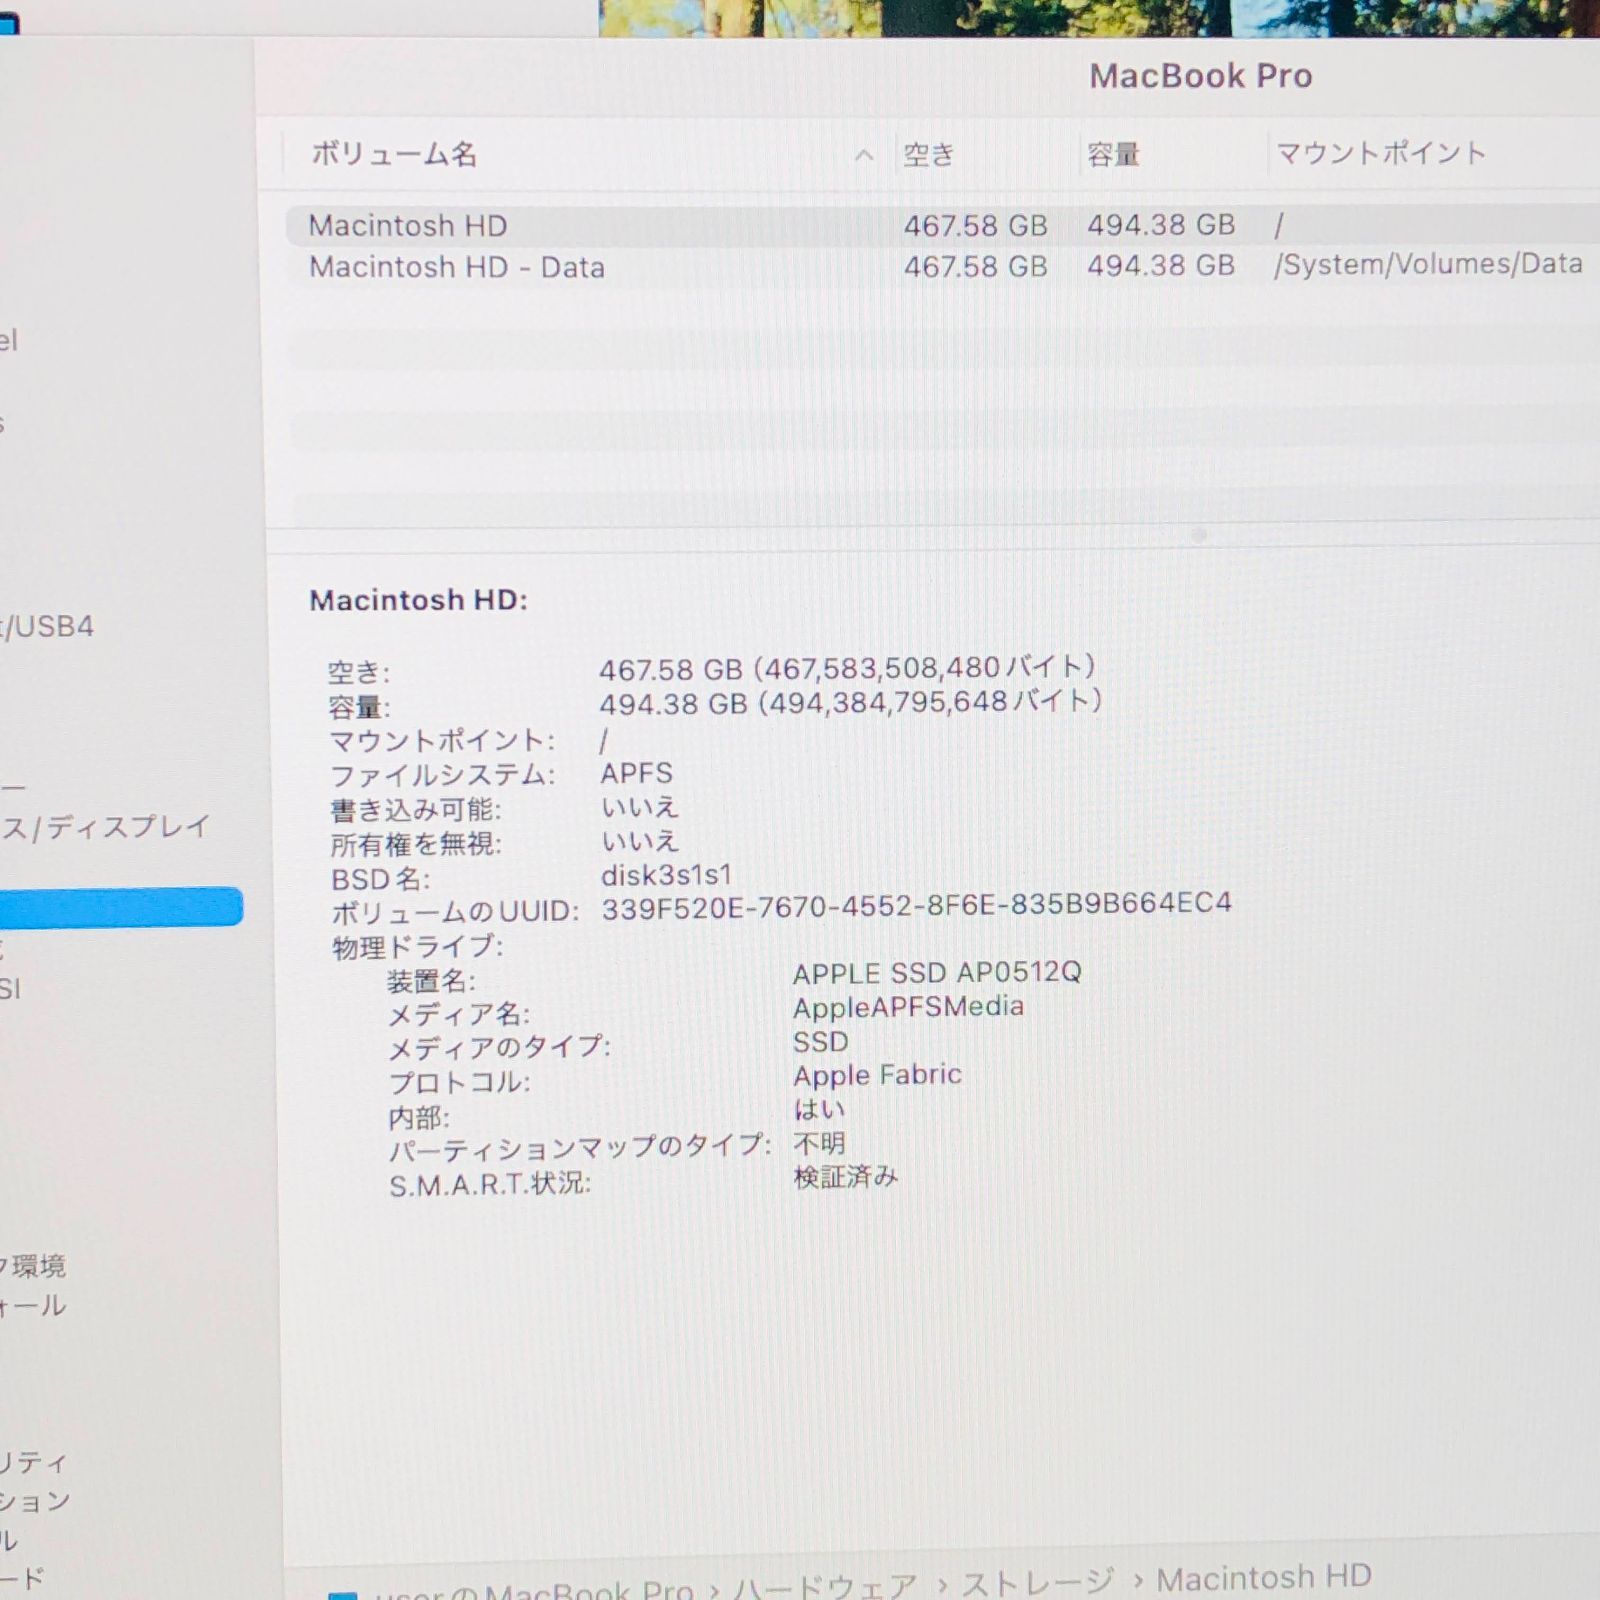Click the Macintosh HD: detail heading
Image resolution: width=1600 pixels, height=1600 pixels.
418,600
